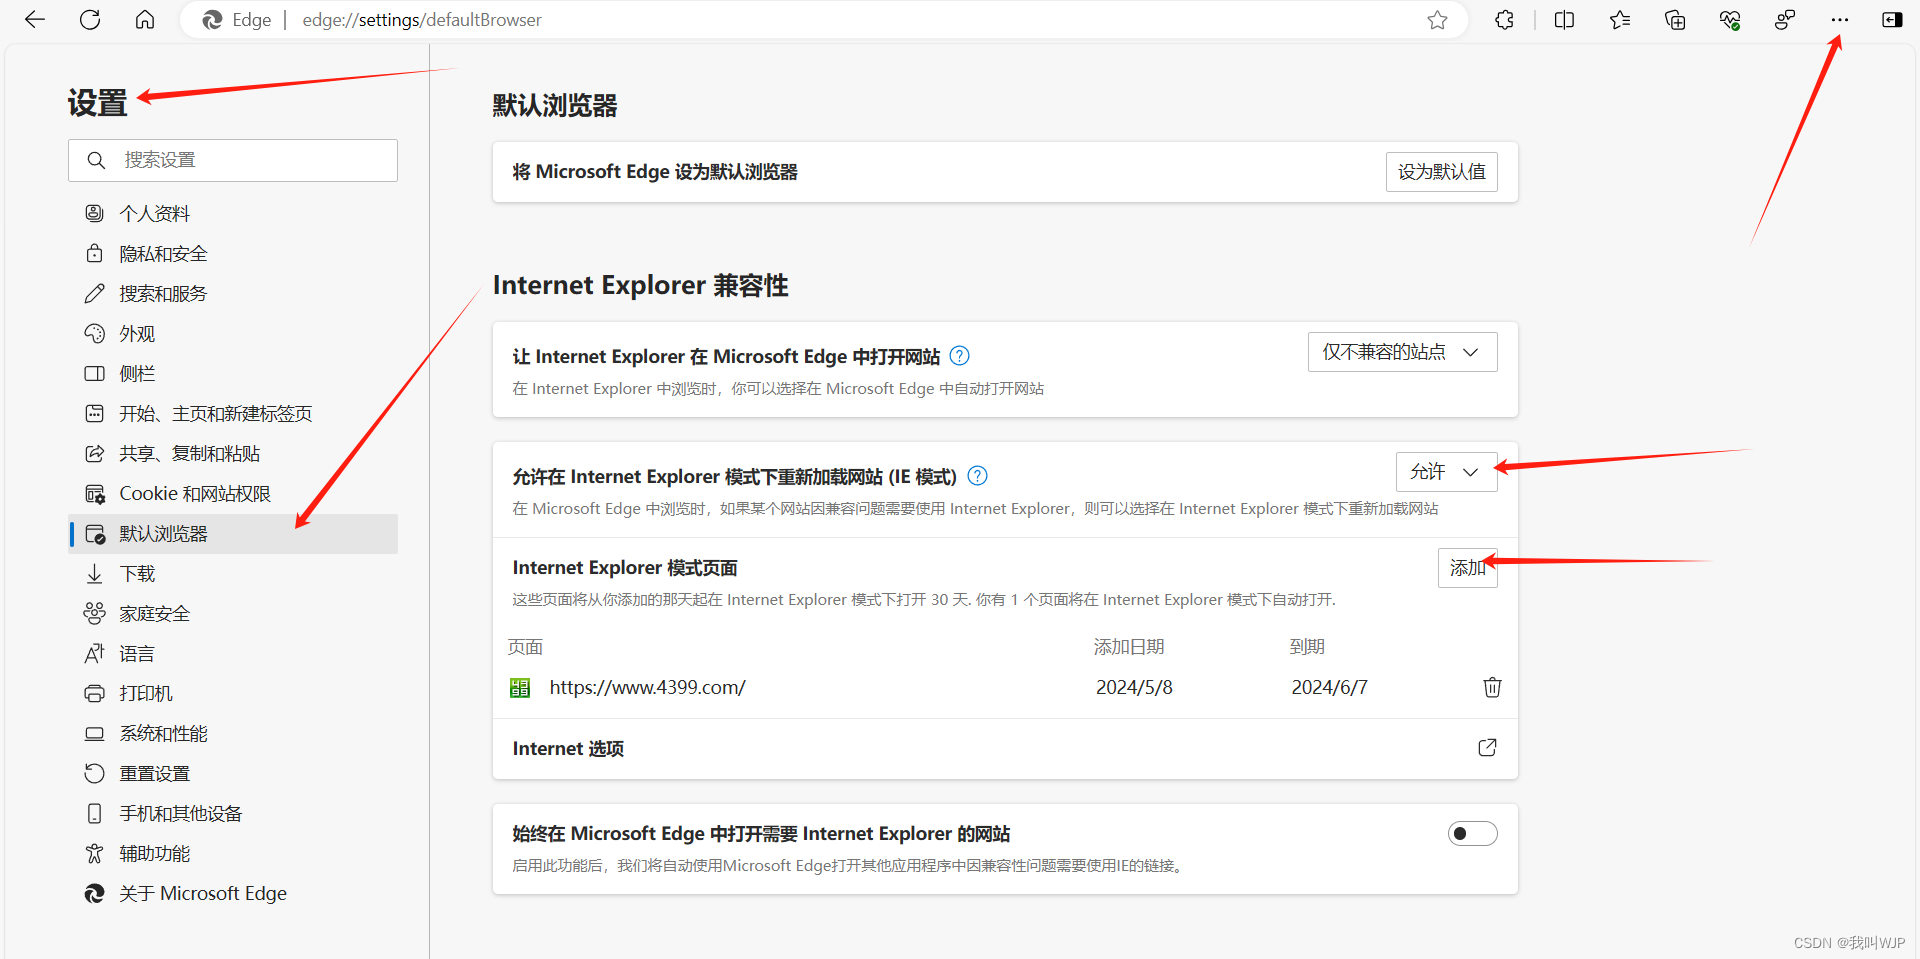Screen dimensions: 1920x959
Task: Open the browser home page icon
Action: [145, 19]
